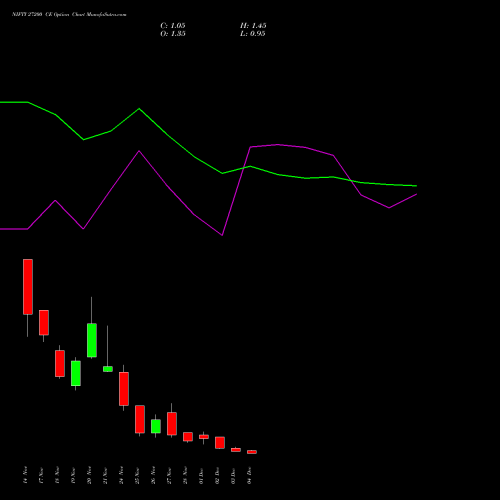Click the 26 Nov date label

[154, 475]
